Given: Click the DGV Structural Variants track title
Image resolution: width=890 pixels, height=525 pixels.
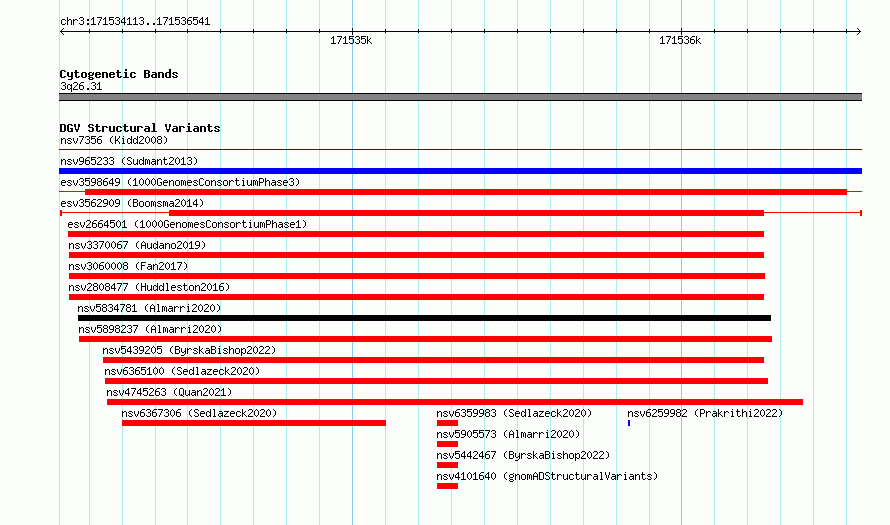Looking at the screenshot, I should [140, 128].
